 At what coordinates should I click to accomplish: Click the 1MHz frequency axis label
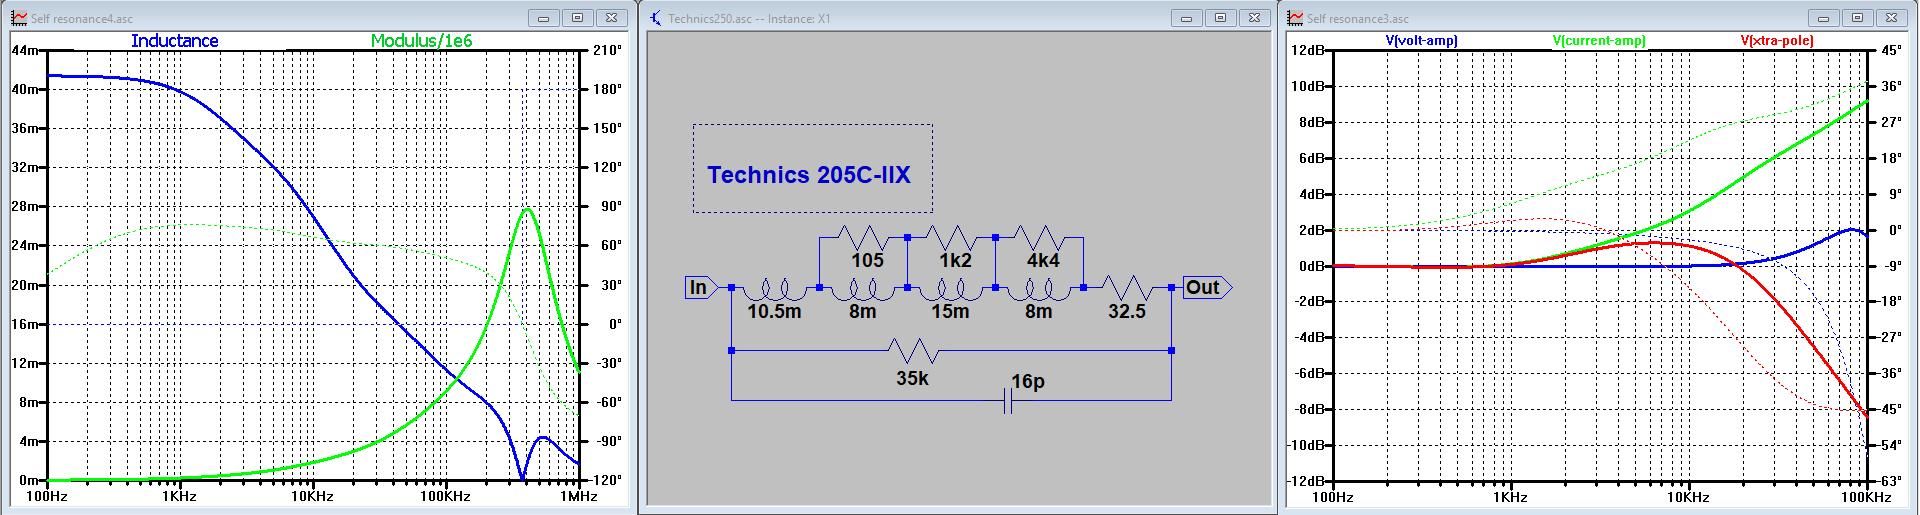579,496
